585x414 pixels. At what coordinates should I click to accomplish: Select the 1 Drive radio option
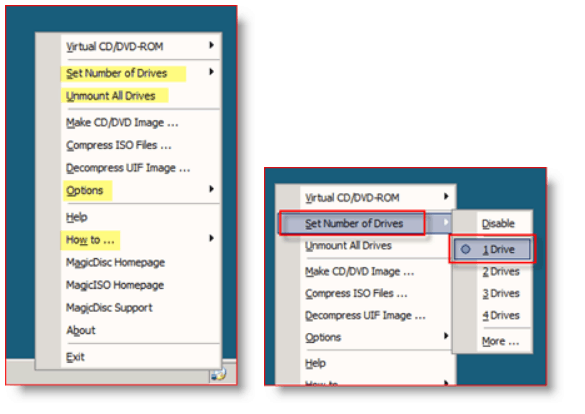pyautogui.click(x=492, y=249)
